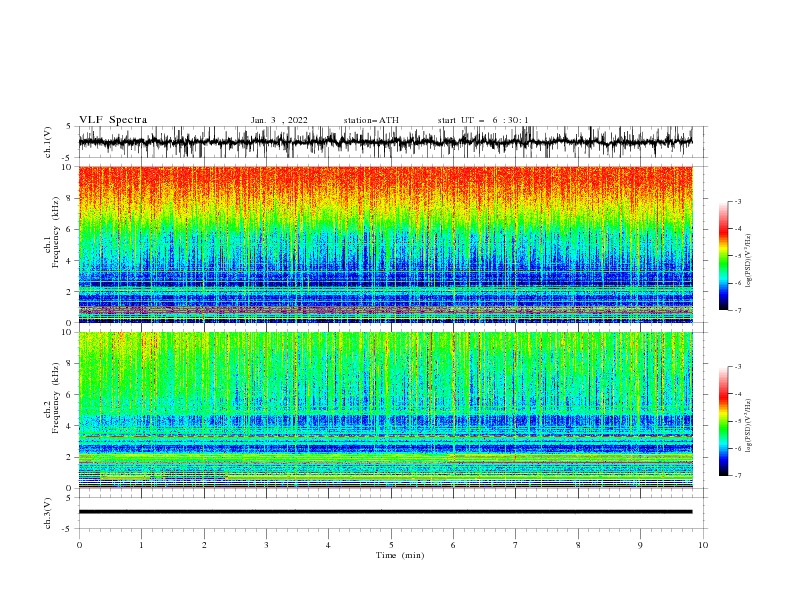Screen dimensions: 792x612
Task: Click the color scale bar beside ch.2 spectrogram
Action: tap(723, 421)
